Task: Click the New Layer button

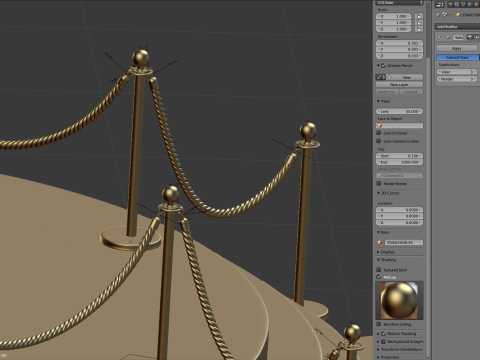Action: point(399,85)
